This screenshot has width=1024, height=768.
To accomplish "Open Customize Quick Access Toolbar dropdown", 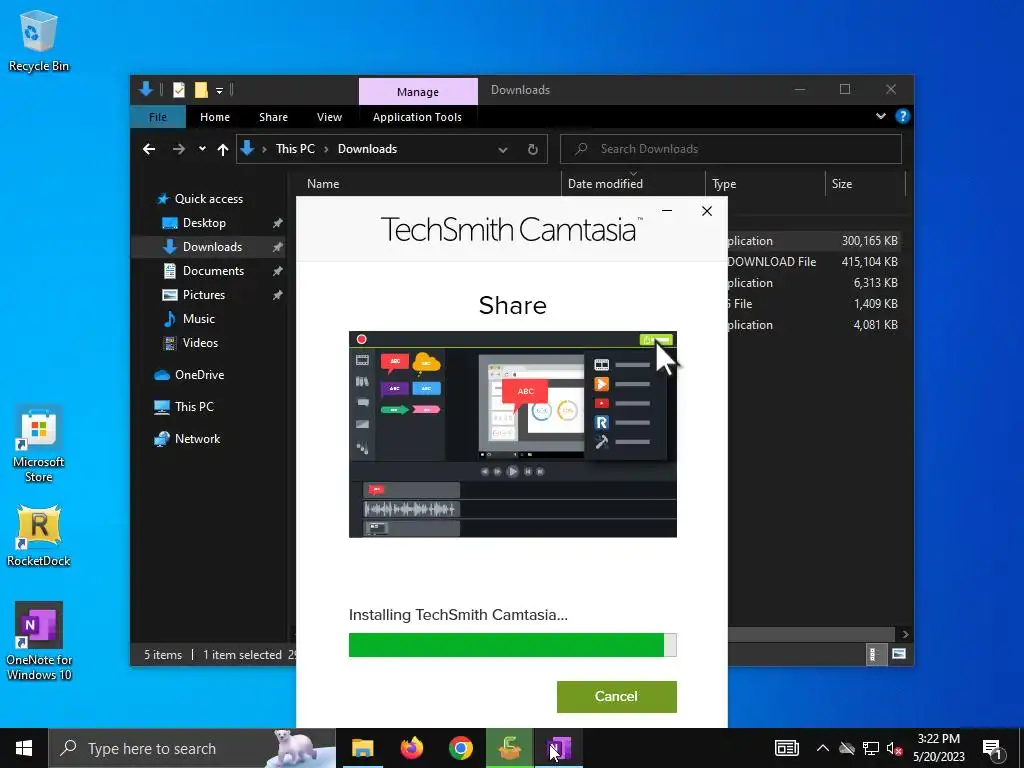I will [x=219, y=91].
